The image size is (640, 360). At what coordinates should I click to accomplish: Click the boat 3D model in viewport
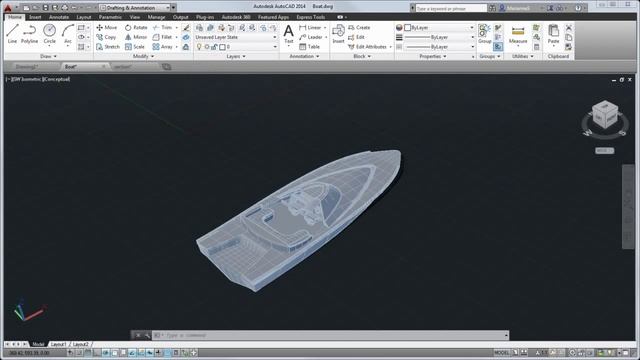pyautogui.click(x=299, y=220)
